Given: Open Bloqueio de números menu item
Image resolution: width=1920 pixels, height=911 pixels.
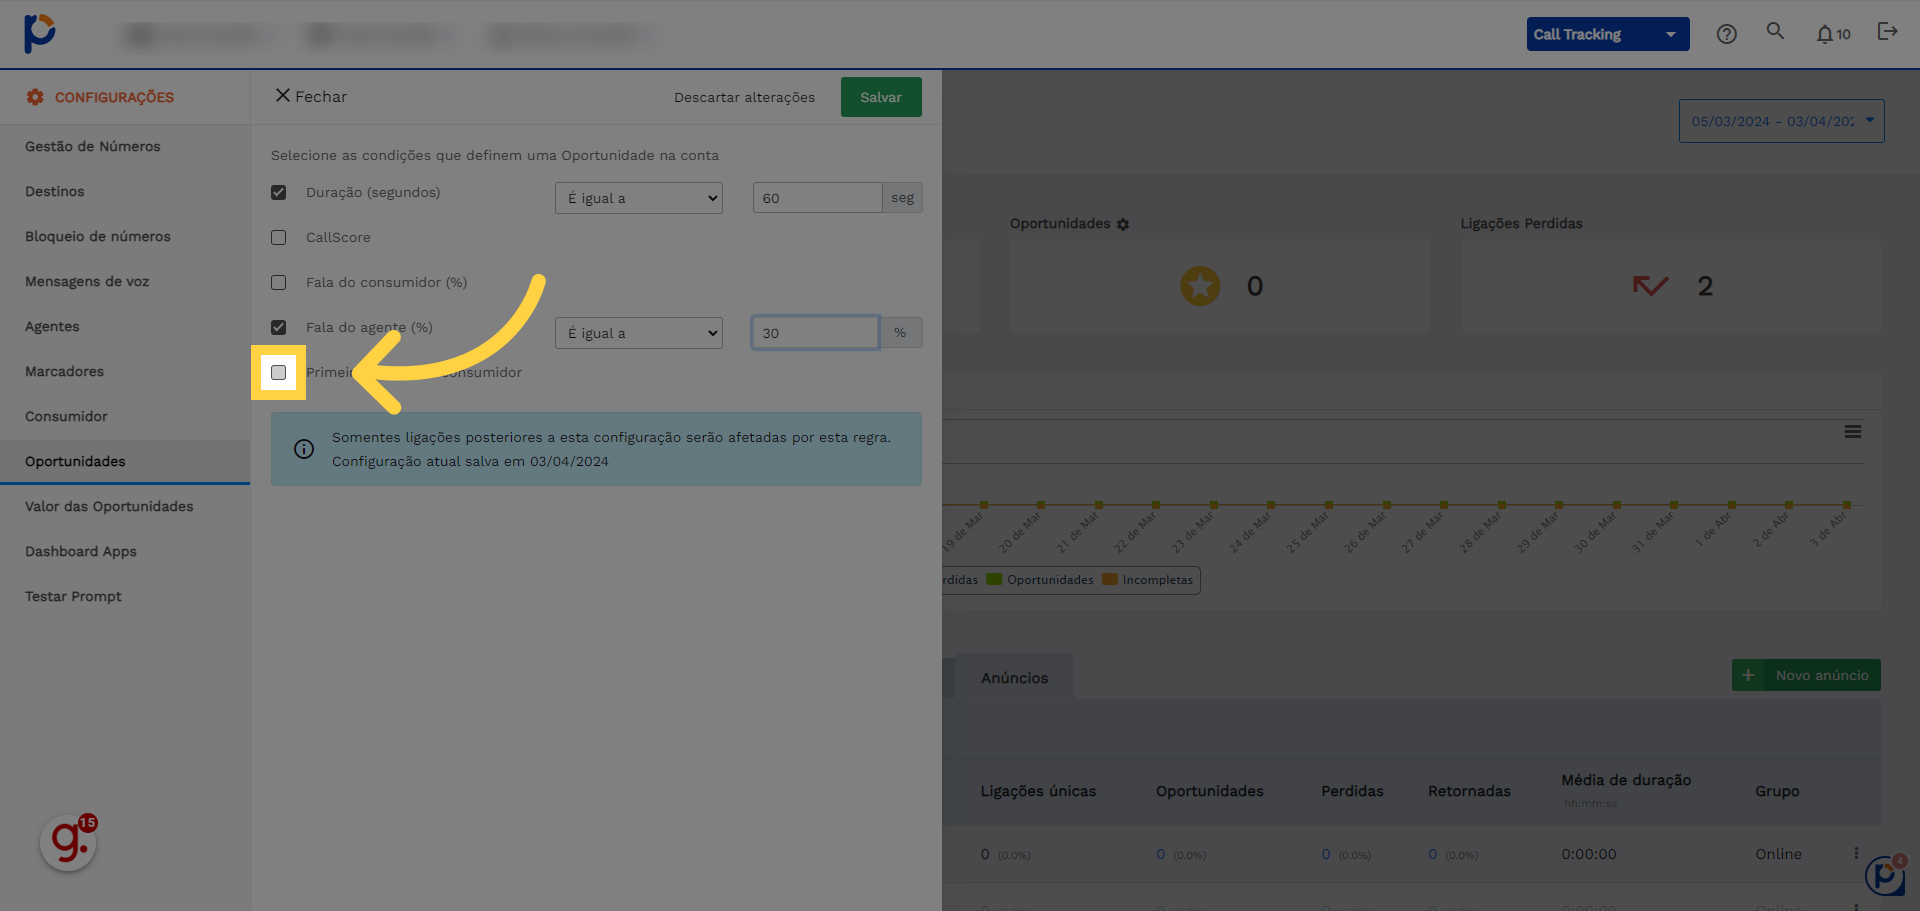Looking at the screenshot, I should [125, 236].
